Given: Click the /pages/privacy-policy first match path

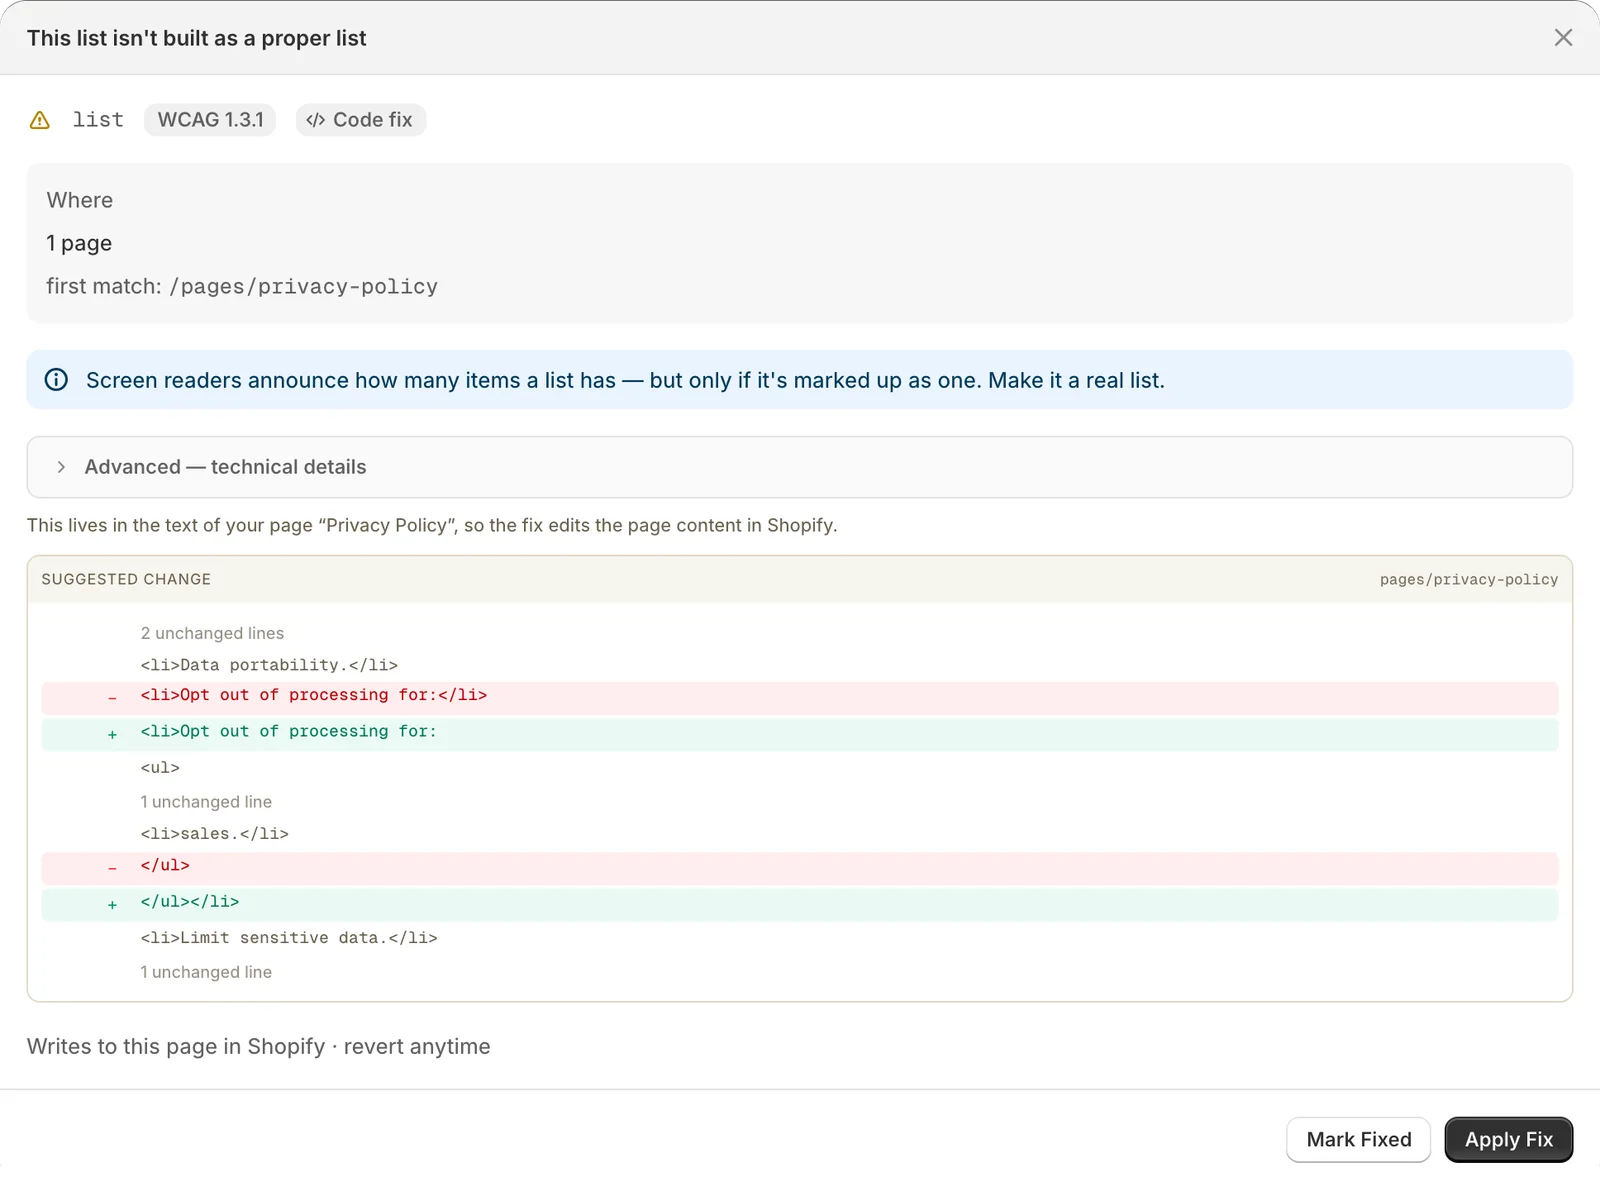Looking at the screenshot, I should tap(304, 287).
